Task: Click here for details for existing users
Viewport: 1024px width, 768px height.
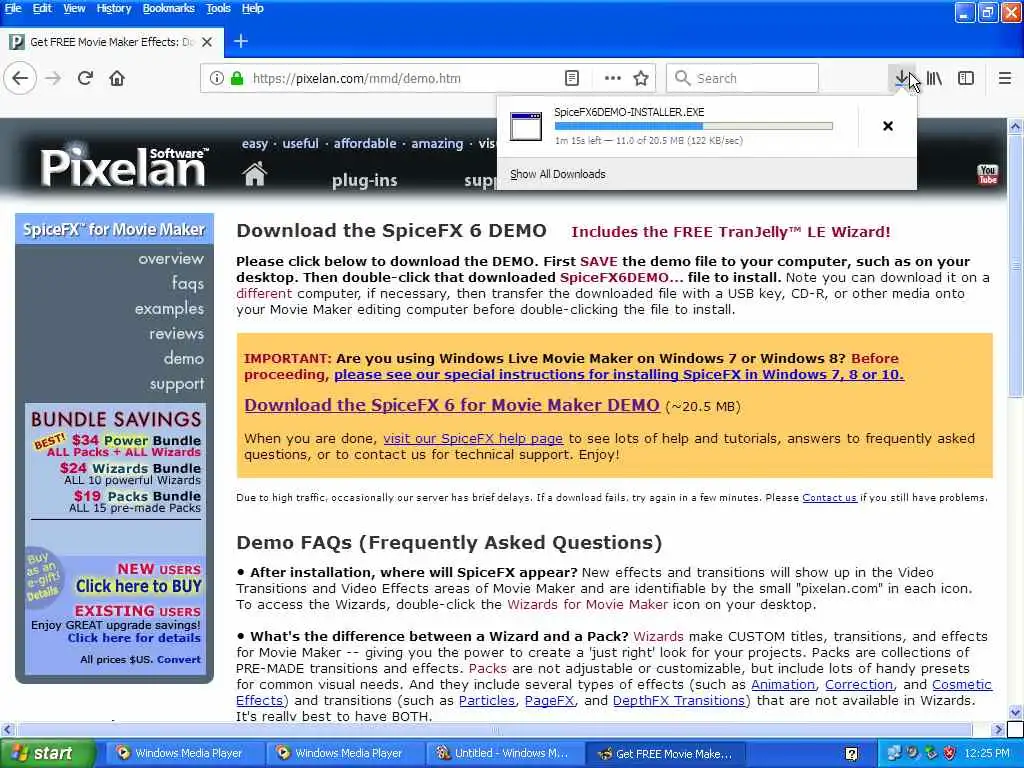Action: click(x=134, y=638)
